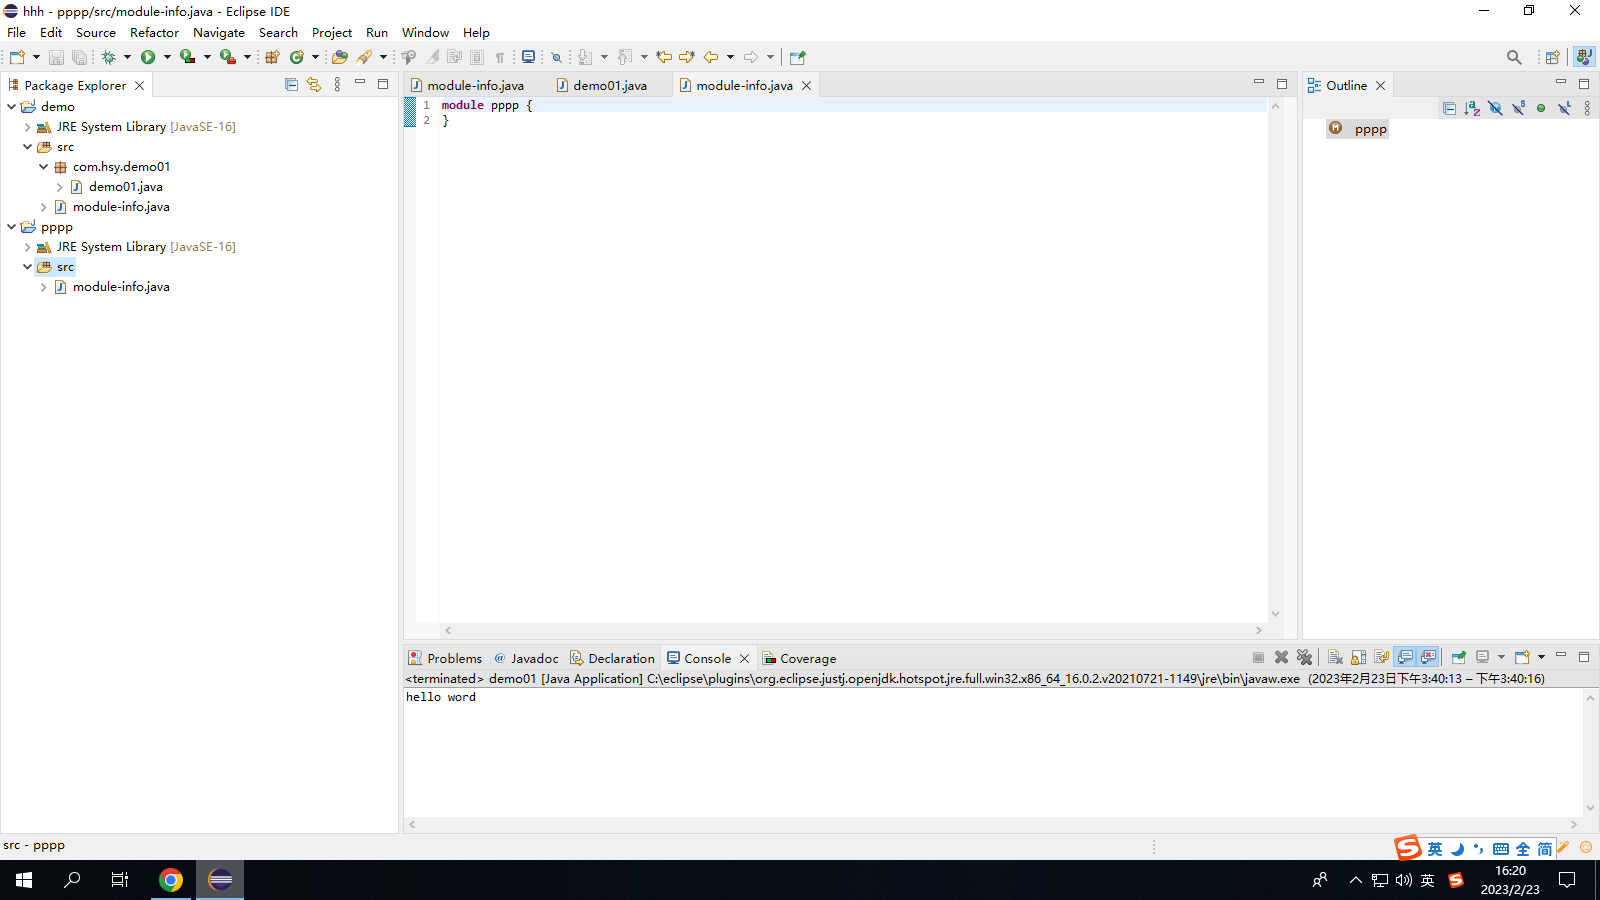Toggle Scroll Lock in the Console toolbar
Image resolution: width=1600 pixels, height=900 pixels.
[1357, 657]
